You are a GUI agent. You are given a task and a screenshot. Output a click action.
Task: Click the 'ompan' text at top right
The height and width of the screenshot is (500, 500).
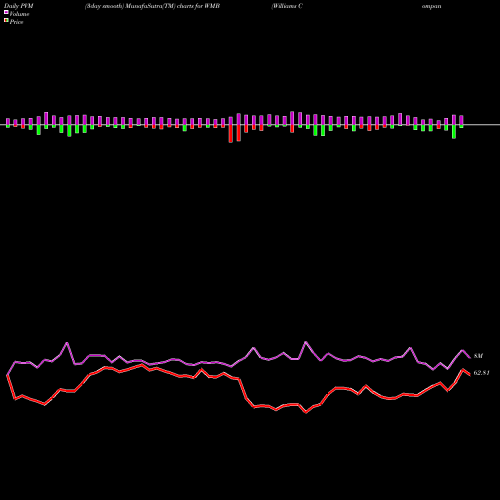coord(432,6)
